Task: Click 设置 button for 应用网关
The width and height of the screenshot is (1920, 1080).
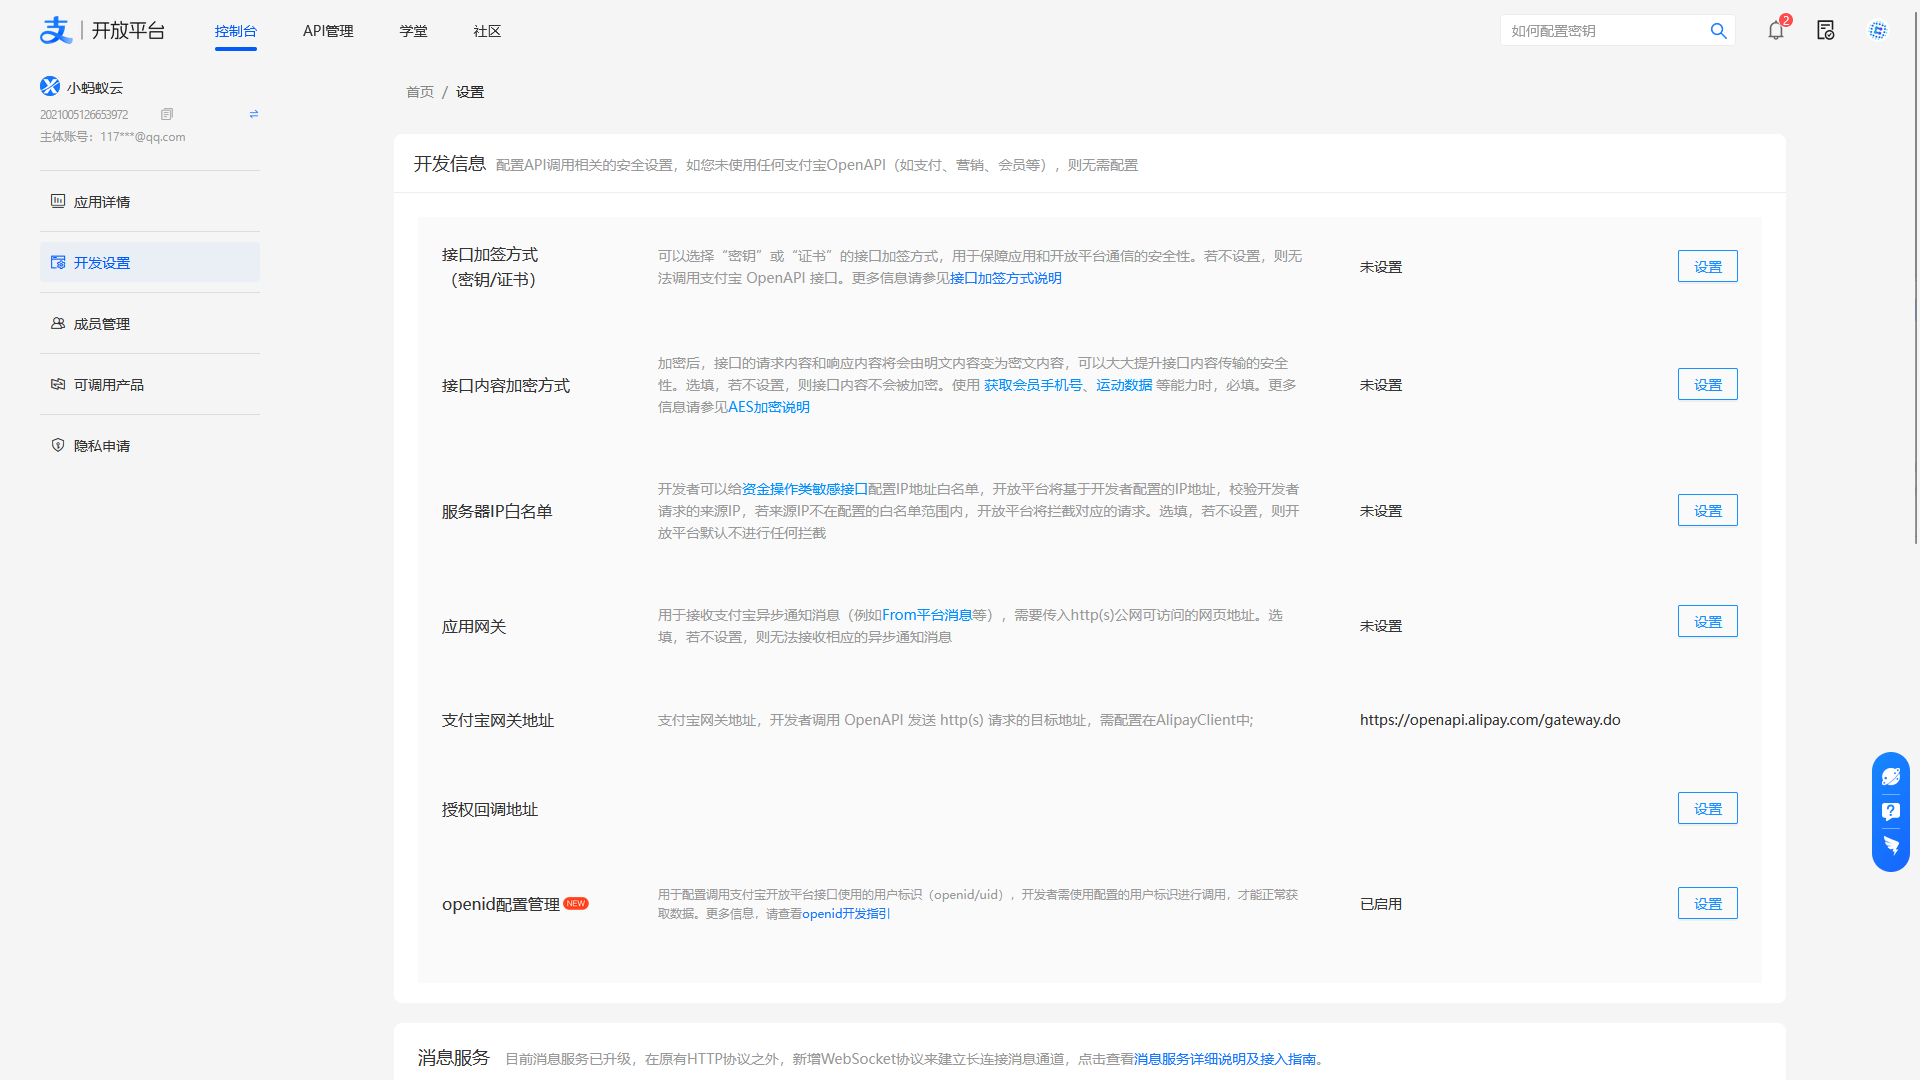Action: click(x=1707, y=621)
